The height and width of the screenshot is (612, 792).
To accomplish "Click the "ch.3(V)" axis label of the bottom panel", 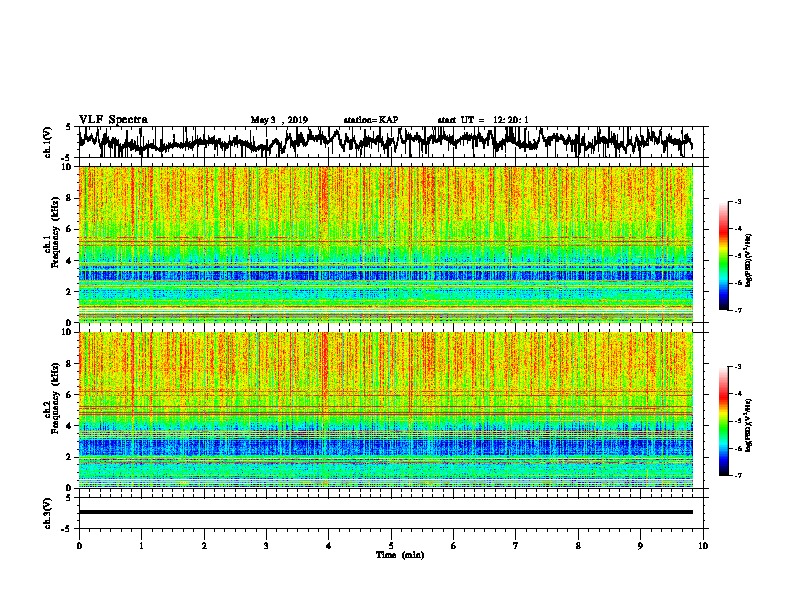I will (47, 513).
